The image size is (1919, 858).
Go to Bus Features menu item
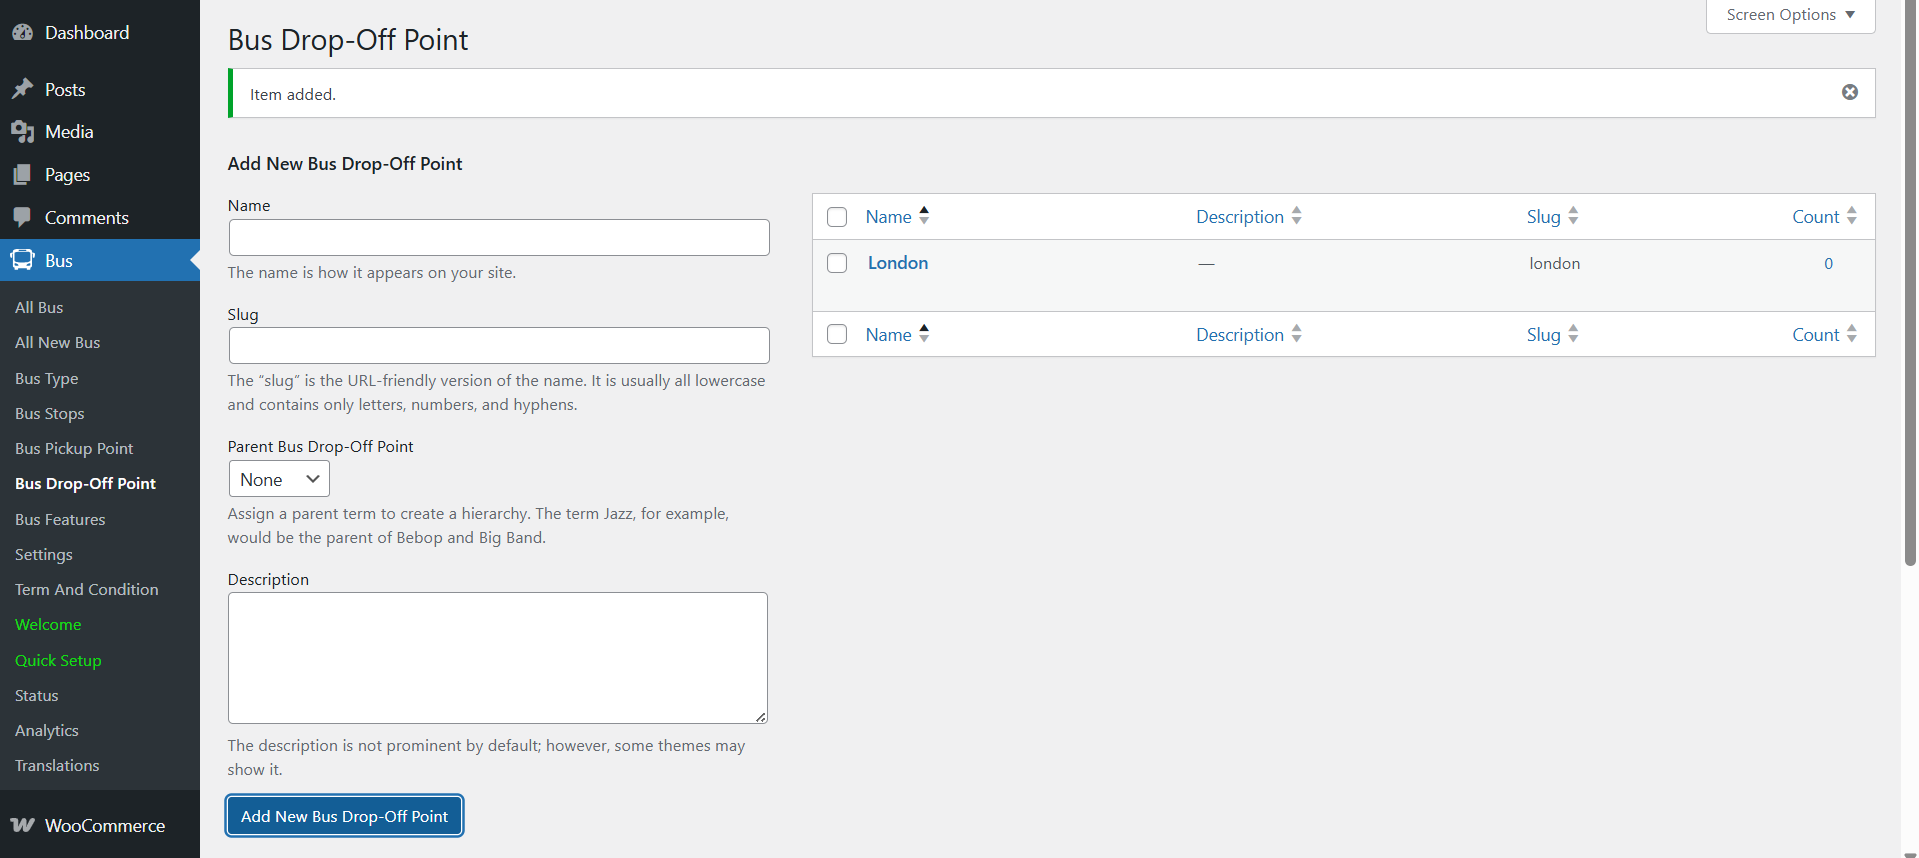(x=60, y=520)
